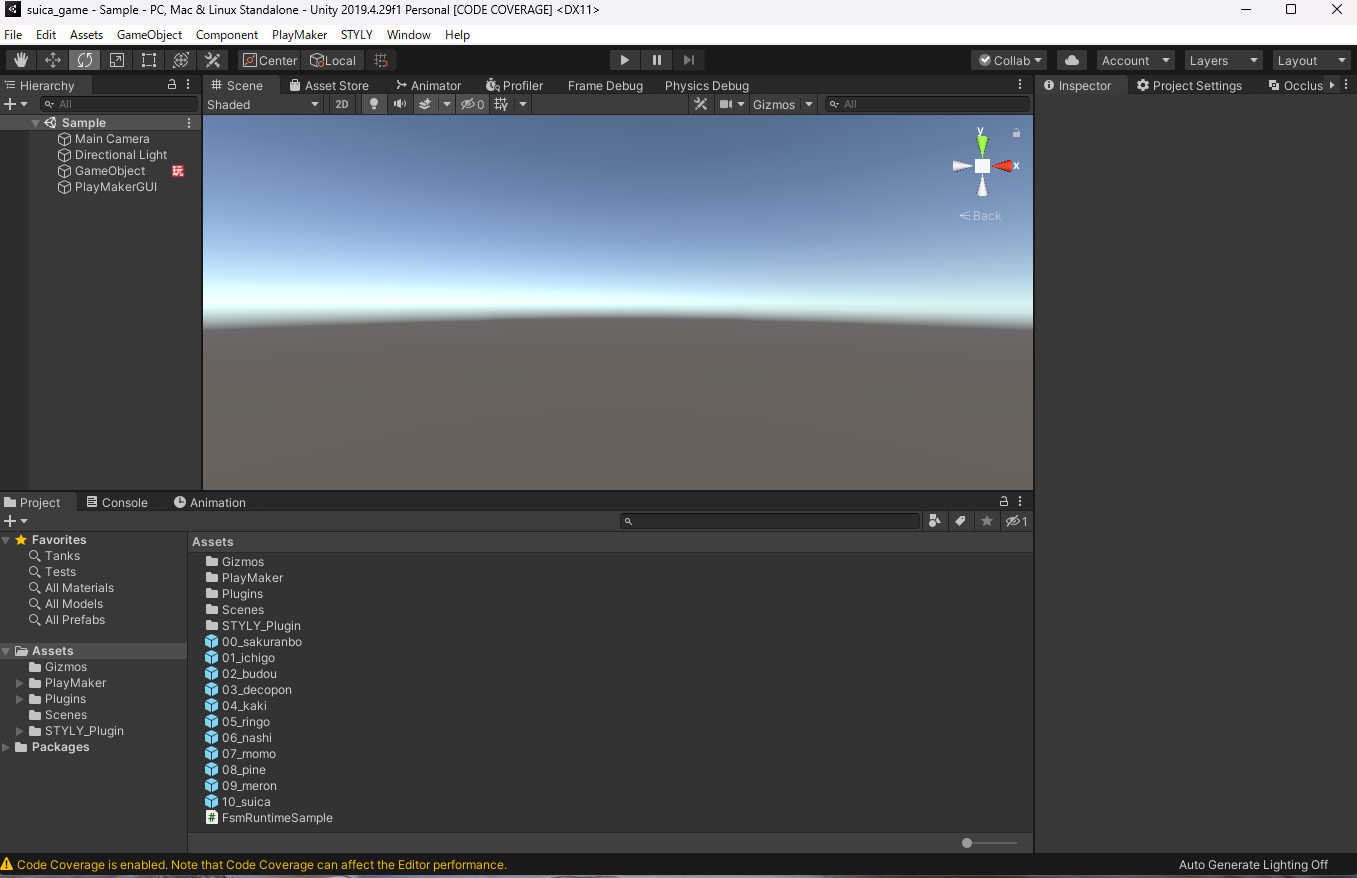Expand the PlayMaker folder in Project tree

20,683
